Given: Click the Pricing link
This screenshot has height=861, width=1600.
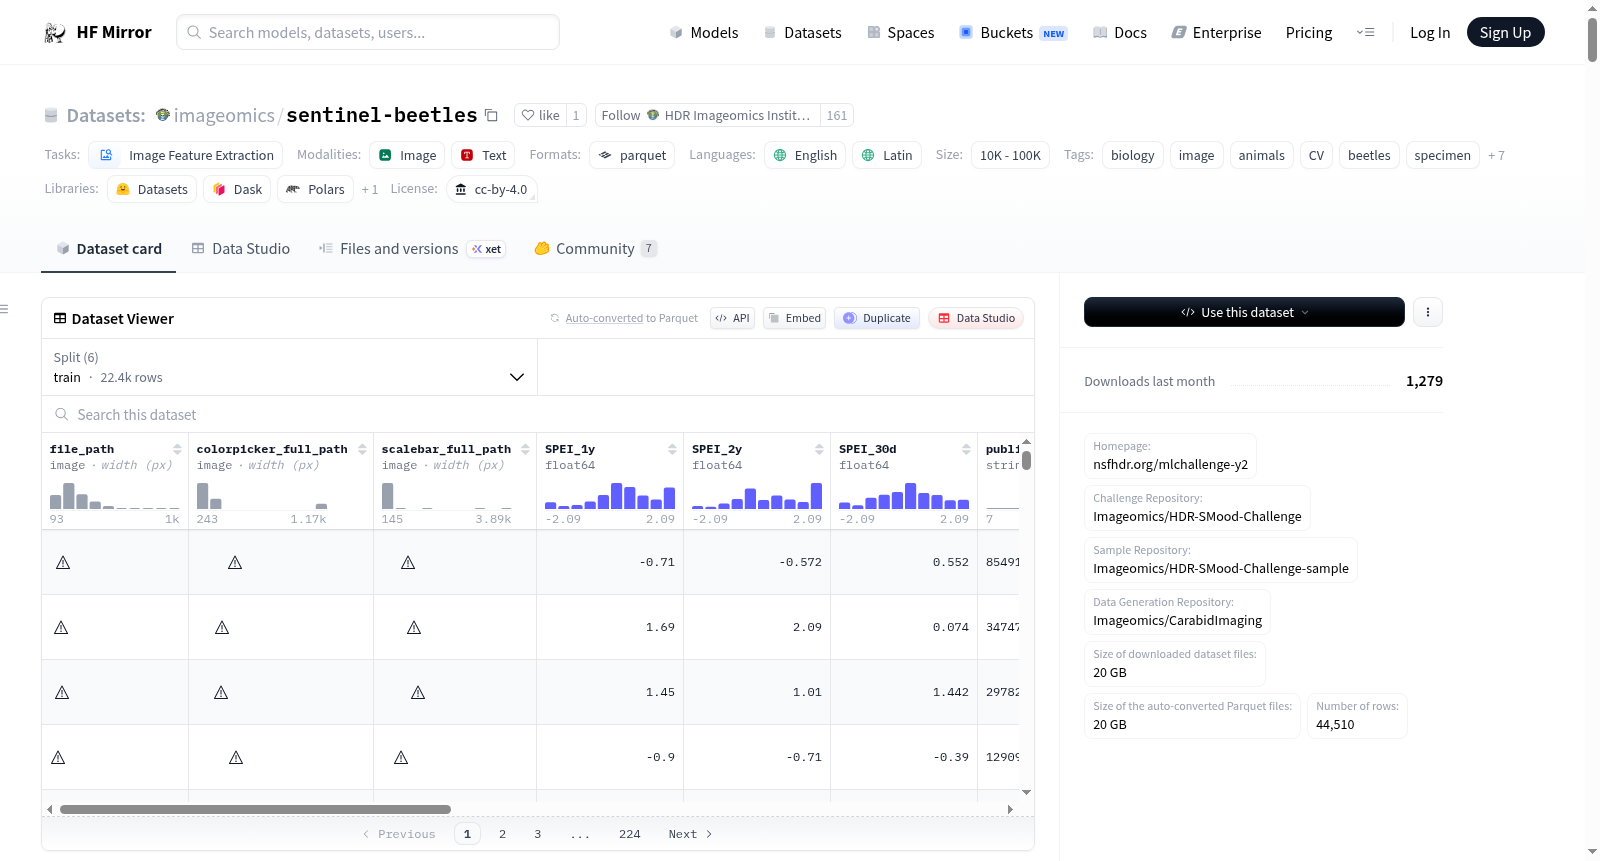Looking at the screenshot, I should click(x=1309, y=33).
